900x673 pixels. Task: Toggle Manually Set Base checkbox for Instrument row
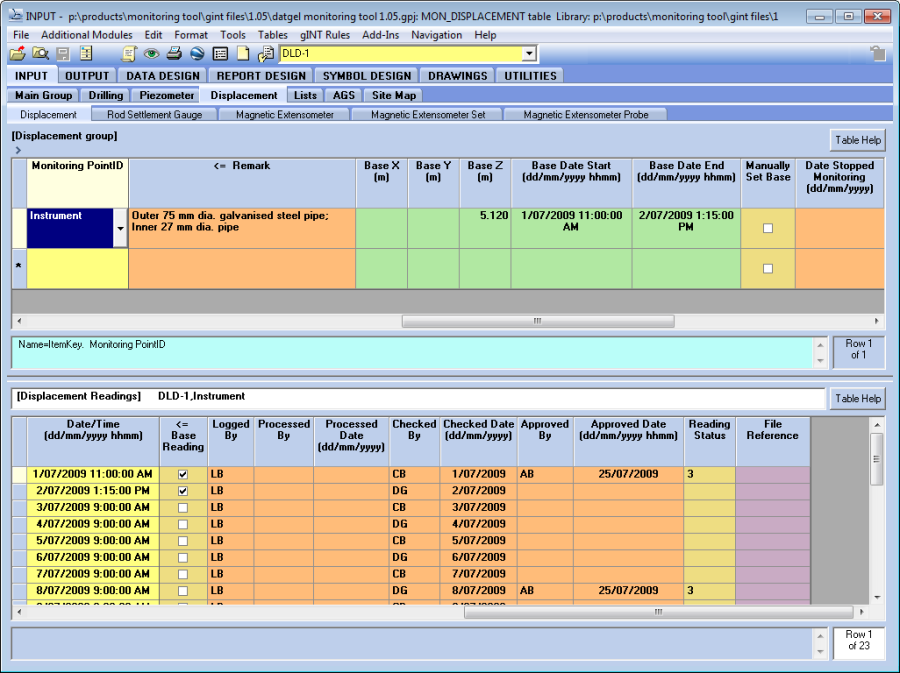pos(768,228)
